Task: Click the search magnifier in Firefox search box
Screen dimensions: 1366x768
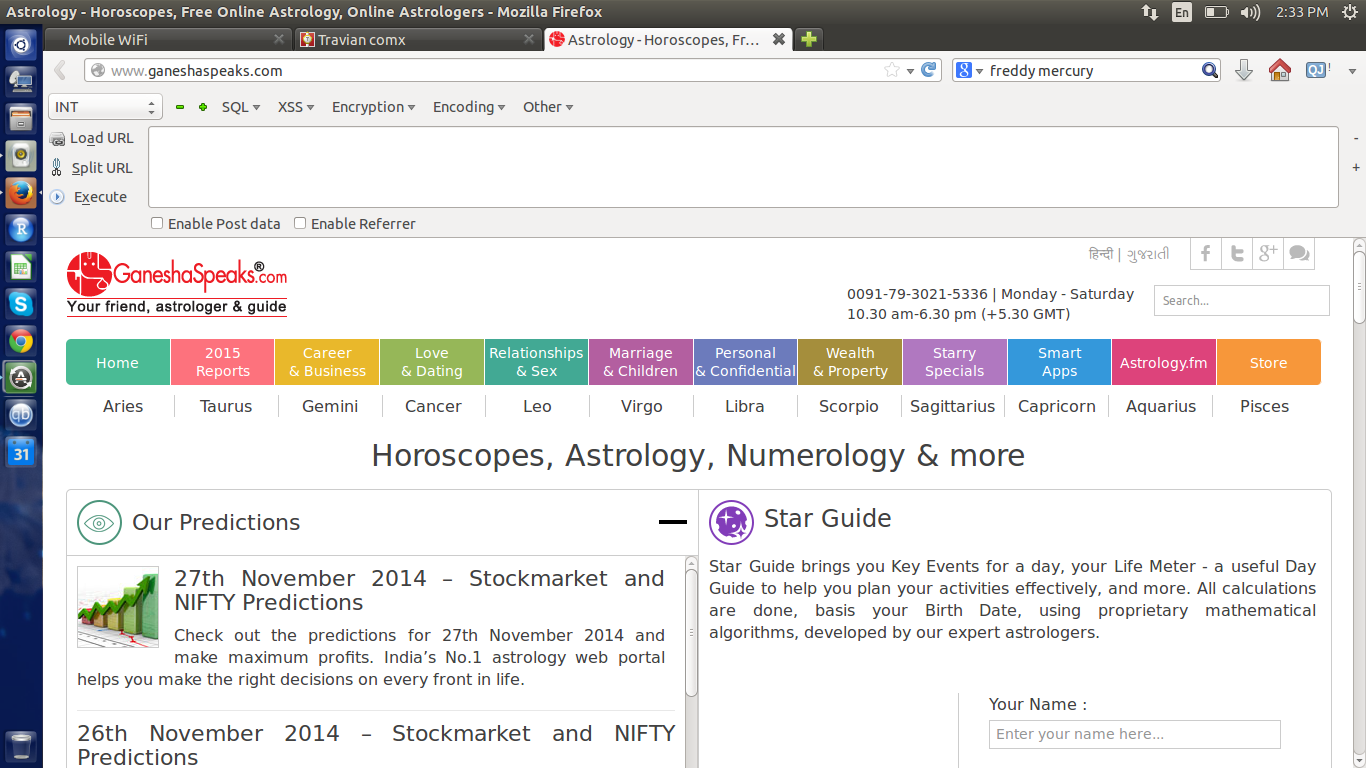Action: point(1209,70)
